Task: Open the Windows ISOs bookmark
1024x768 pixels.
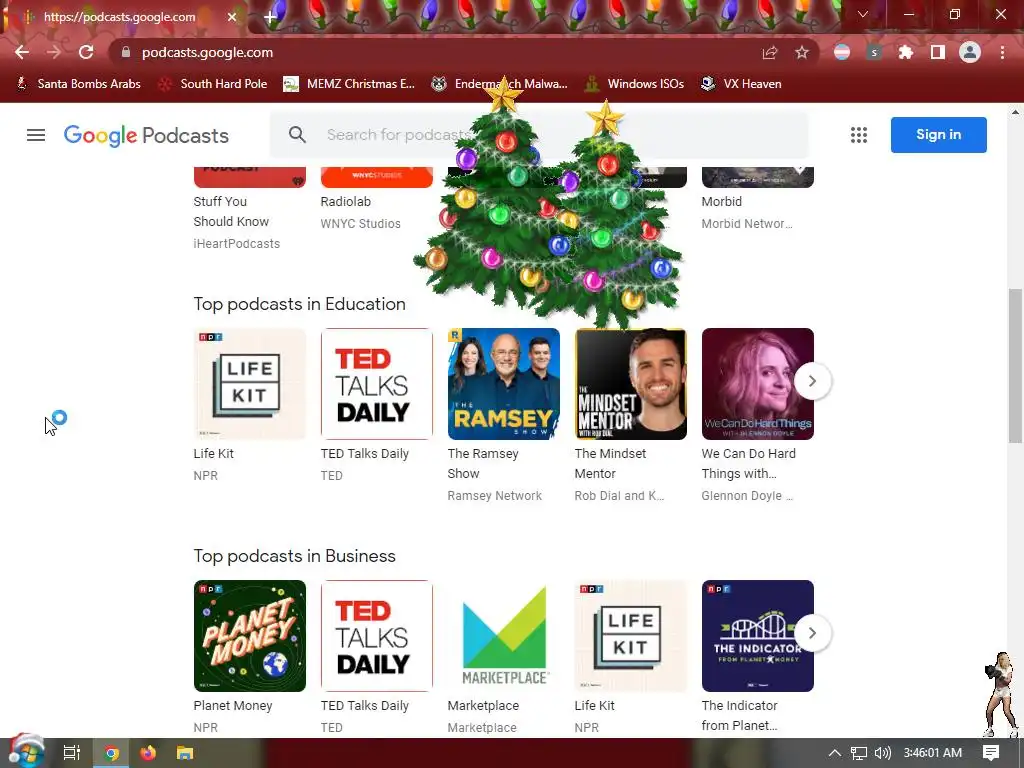Action: 634,84
